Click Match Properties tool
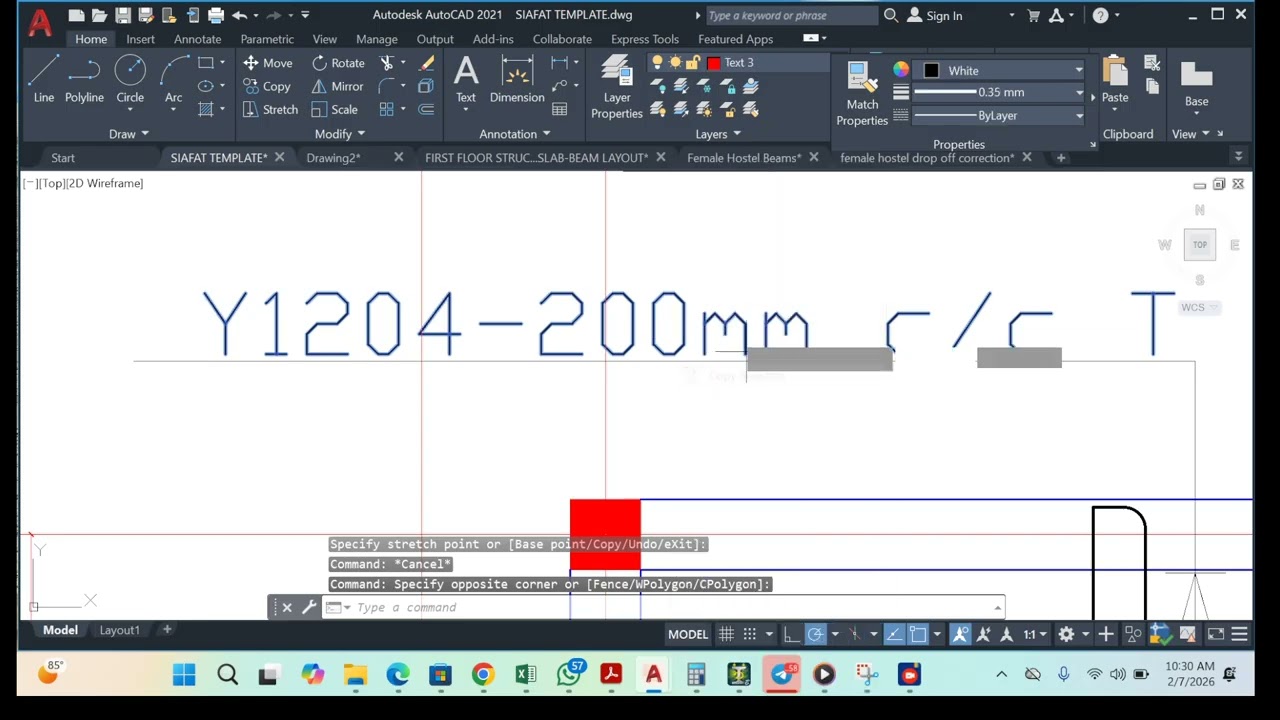The height and width of the screenshot is (720, 1280). 862,94
